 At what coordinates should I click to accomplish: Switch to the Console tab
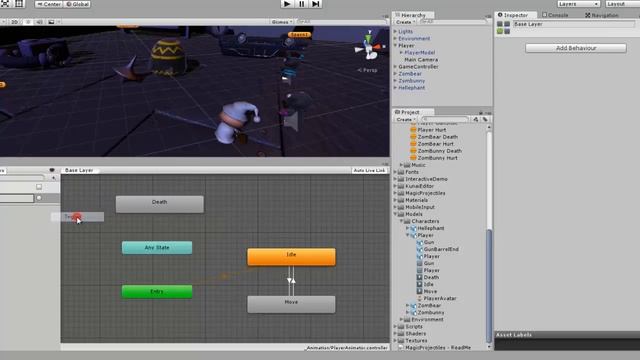[x=555, y=15]
